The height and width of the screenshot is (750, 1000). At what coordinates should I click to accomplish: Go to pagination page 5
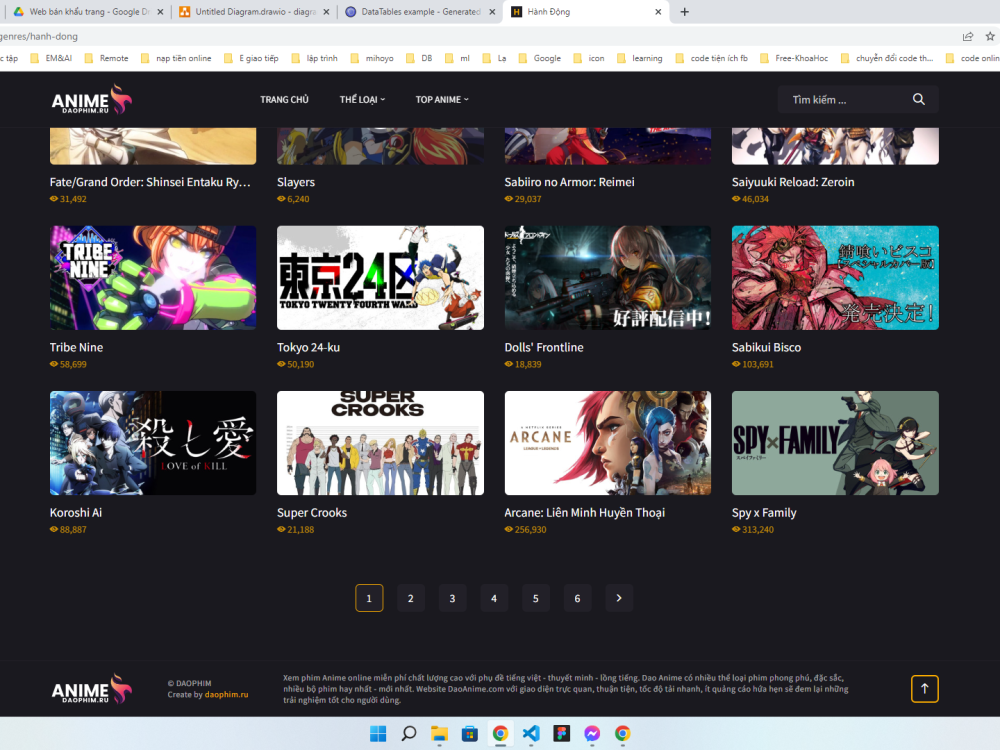click(x=536, y=598)
